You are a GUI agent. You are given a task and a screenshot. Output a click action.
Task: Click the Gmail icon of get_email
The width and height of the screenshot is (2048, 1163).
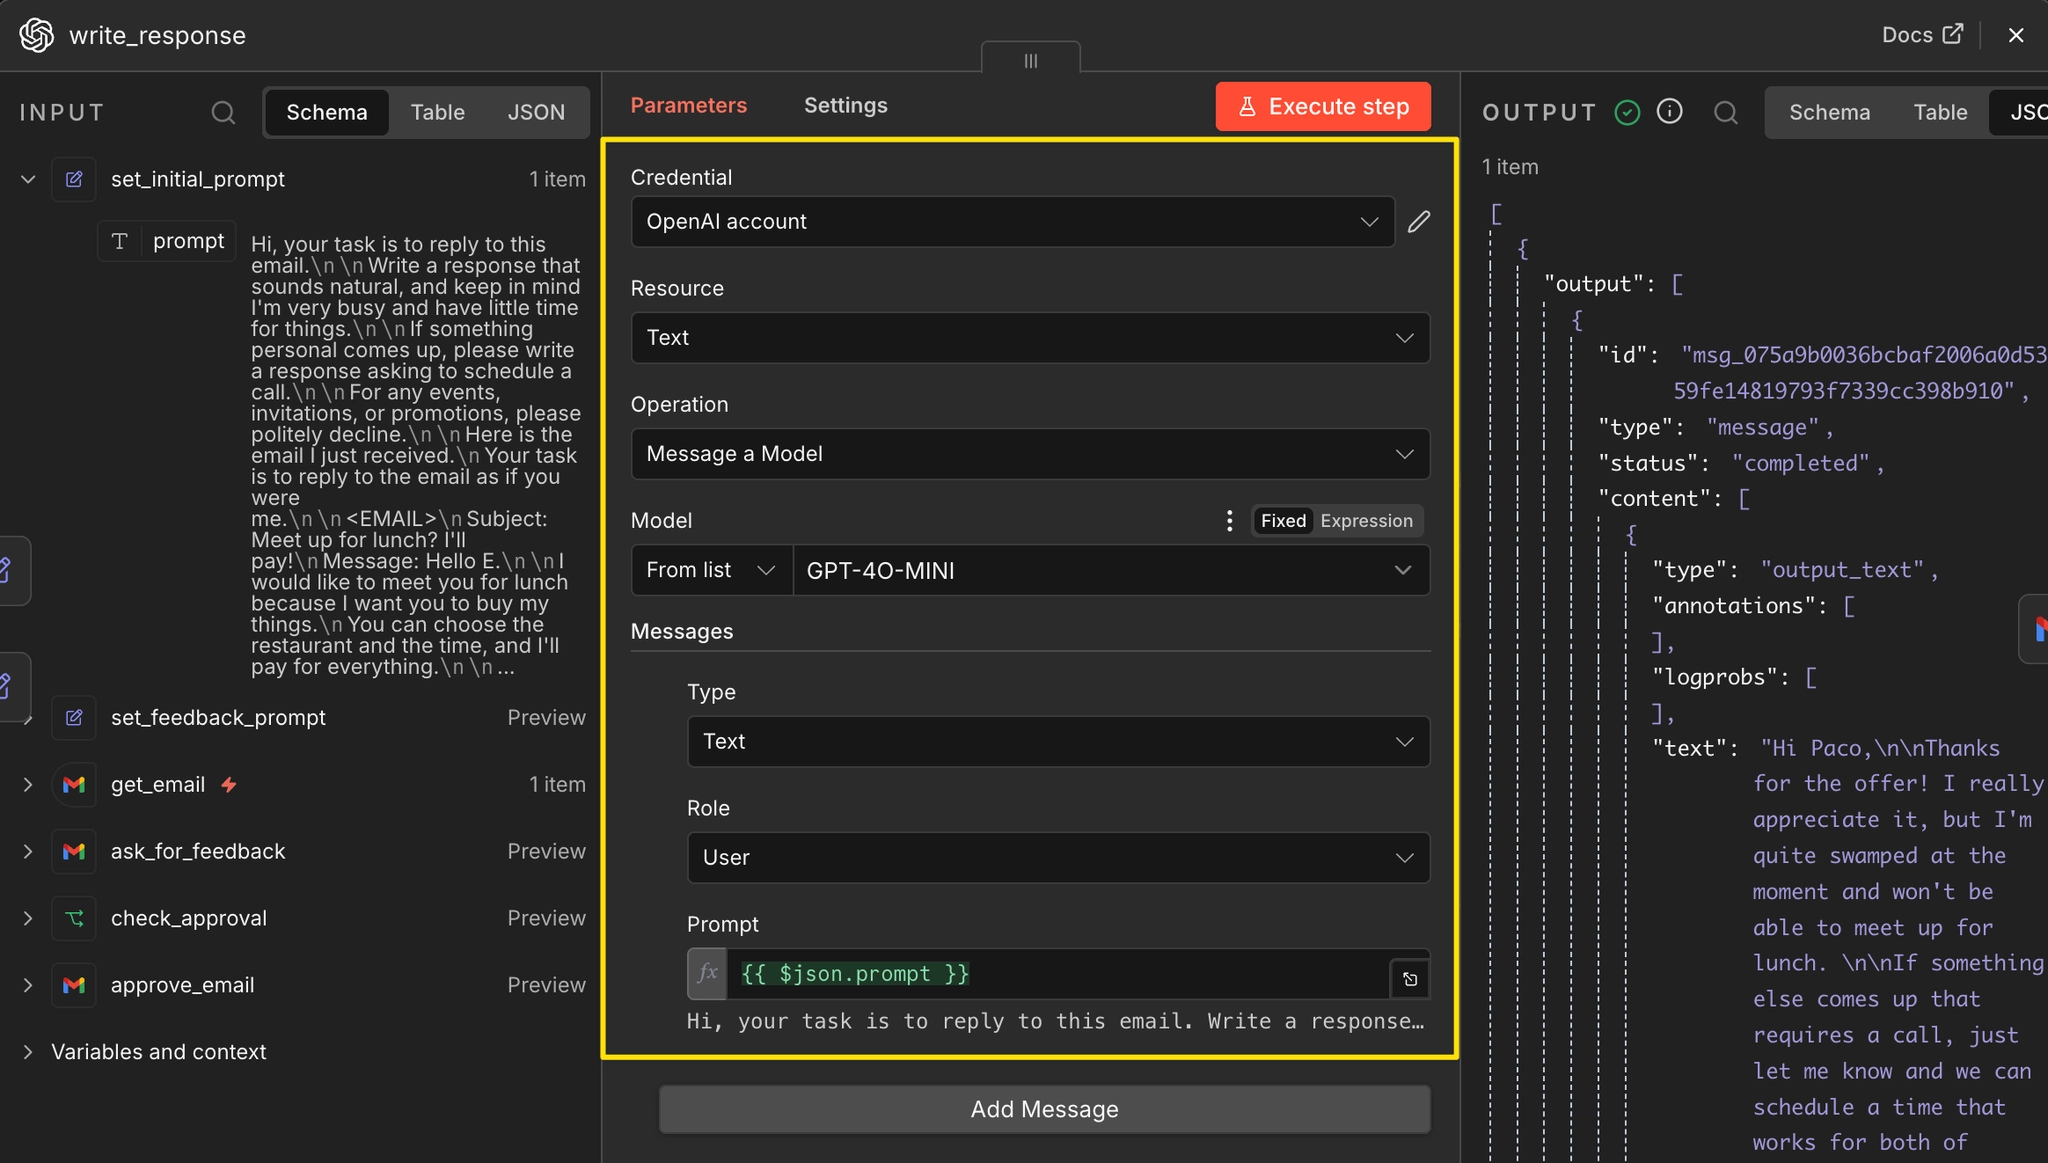[x=74, y=785]
